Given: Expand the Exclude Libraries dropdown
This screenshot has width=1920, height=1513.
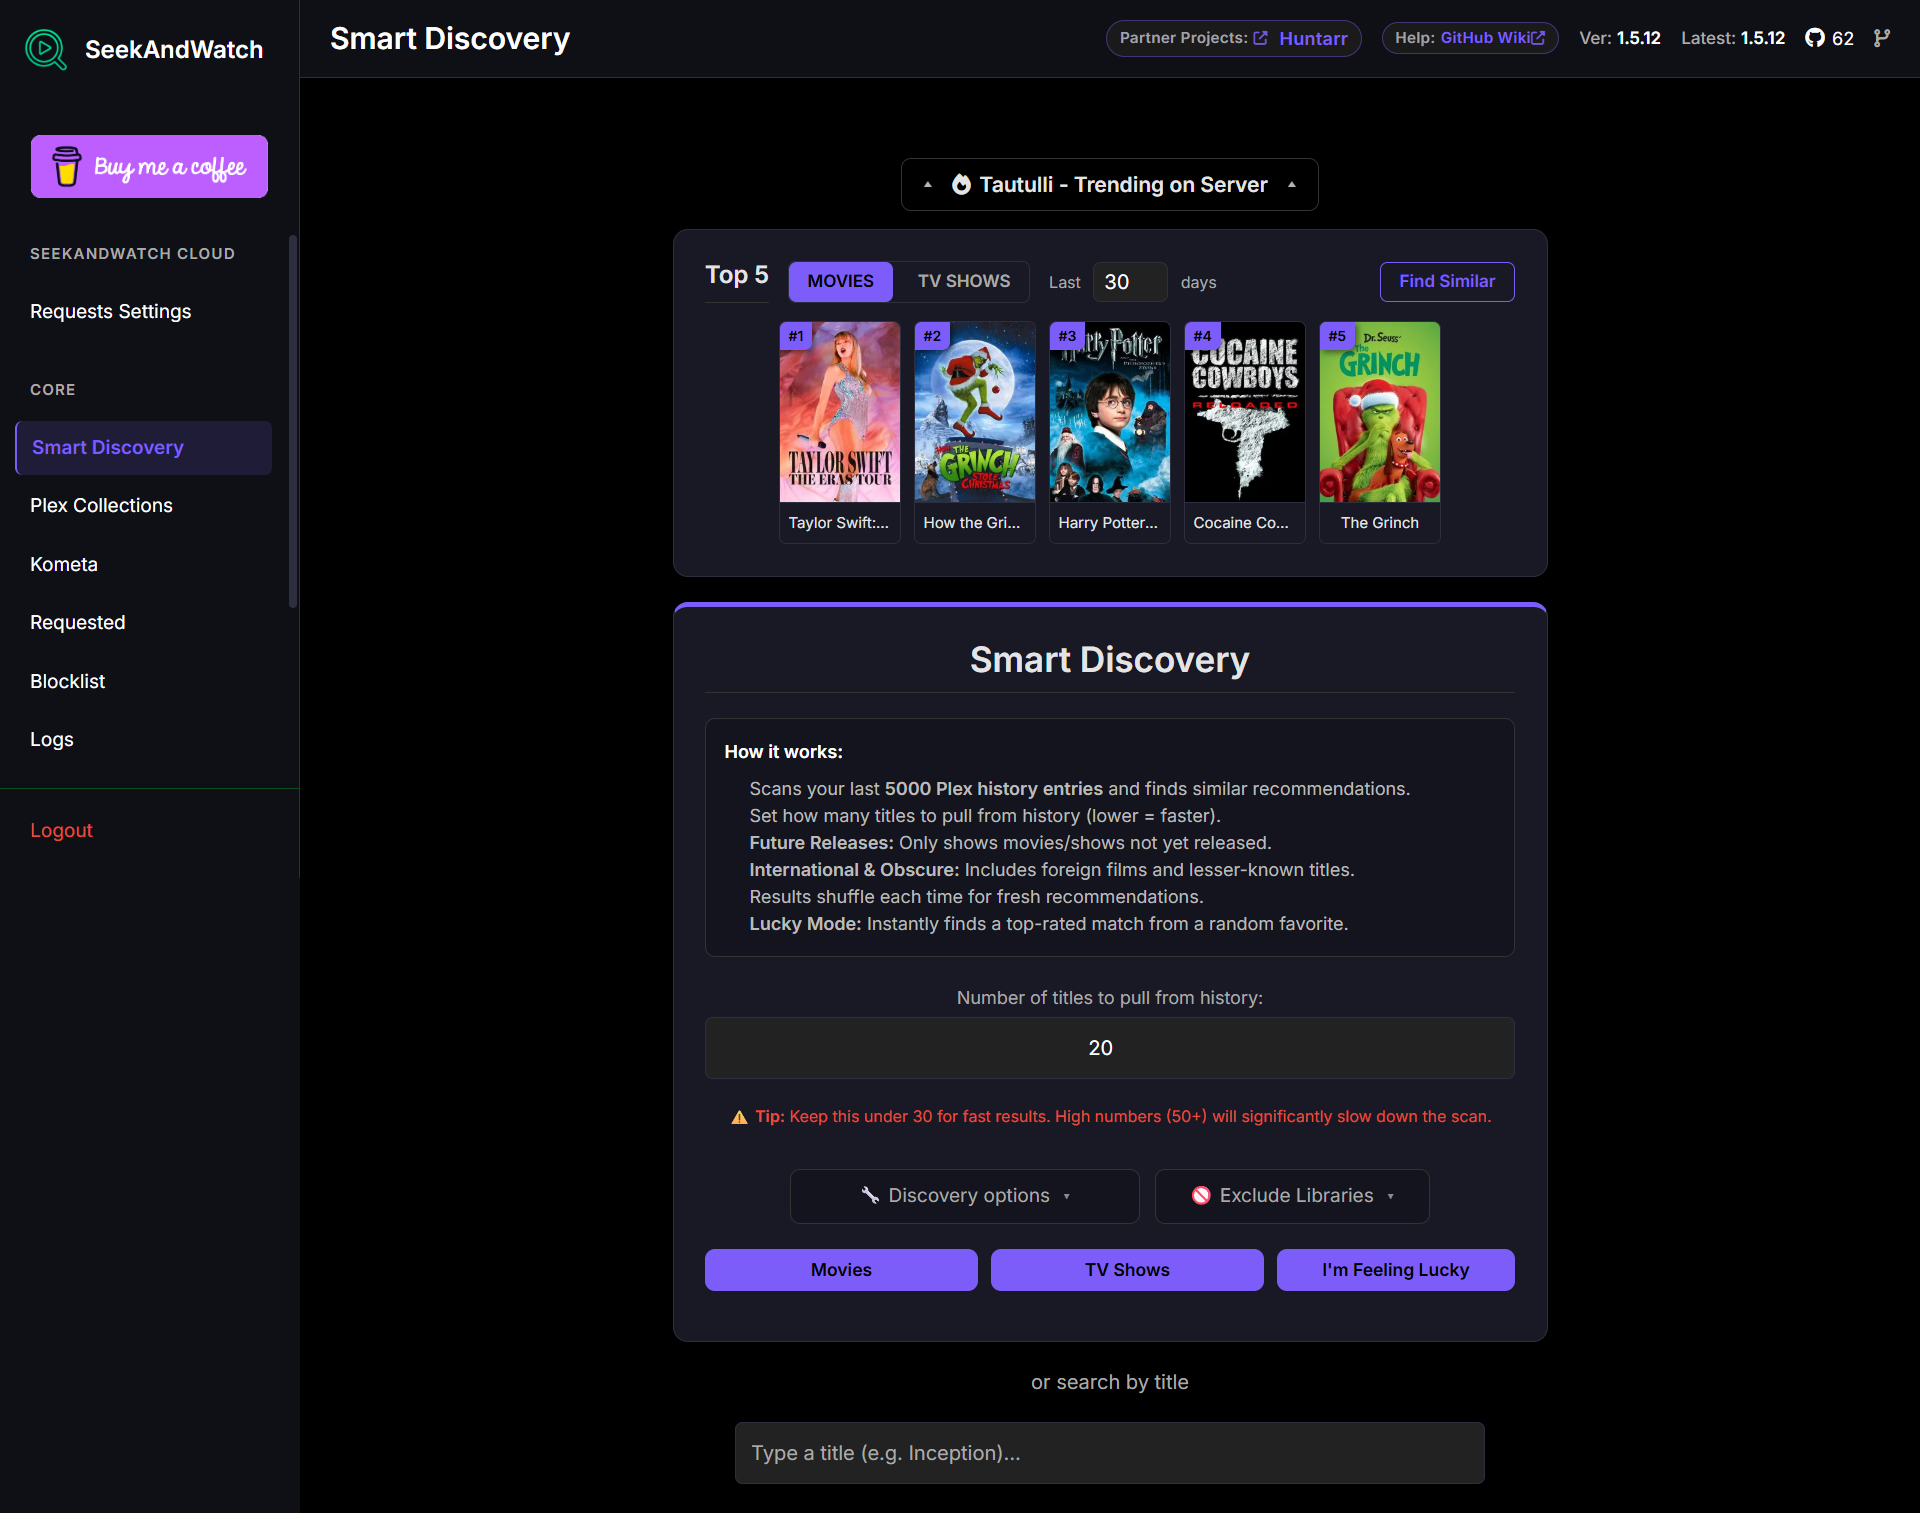Looking at the screenshot, I should (1292, 1196).
